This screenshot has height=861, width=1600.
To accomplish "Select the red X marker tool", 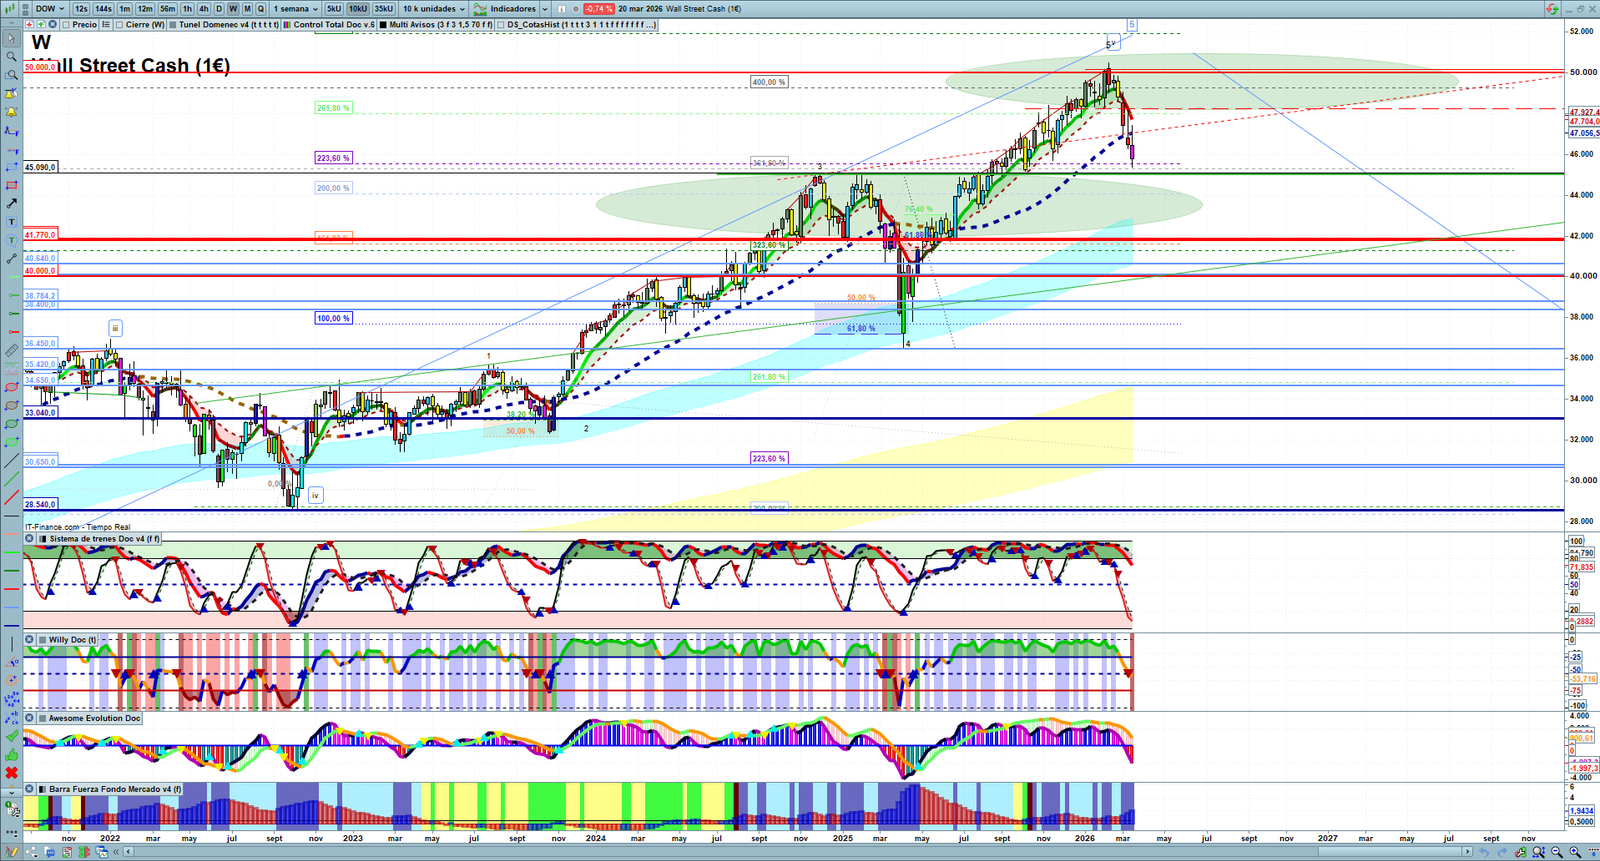I will point(11,773).
